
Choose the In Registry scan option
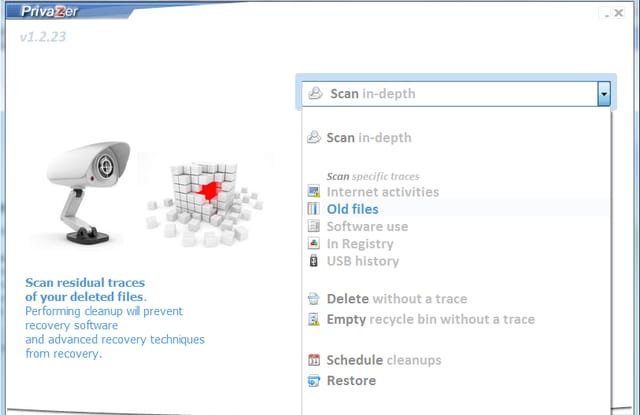pyautogui.click(x=360, y=244)
